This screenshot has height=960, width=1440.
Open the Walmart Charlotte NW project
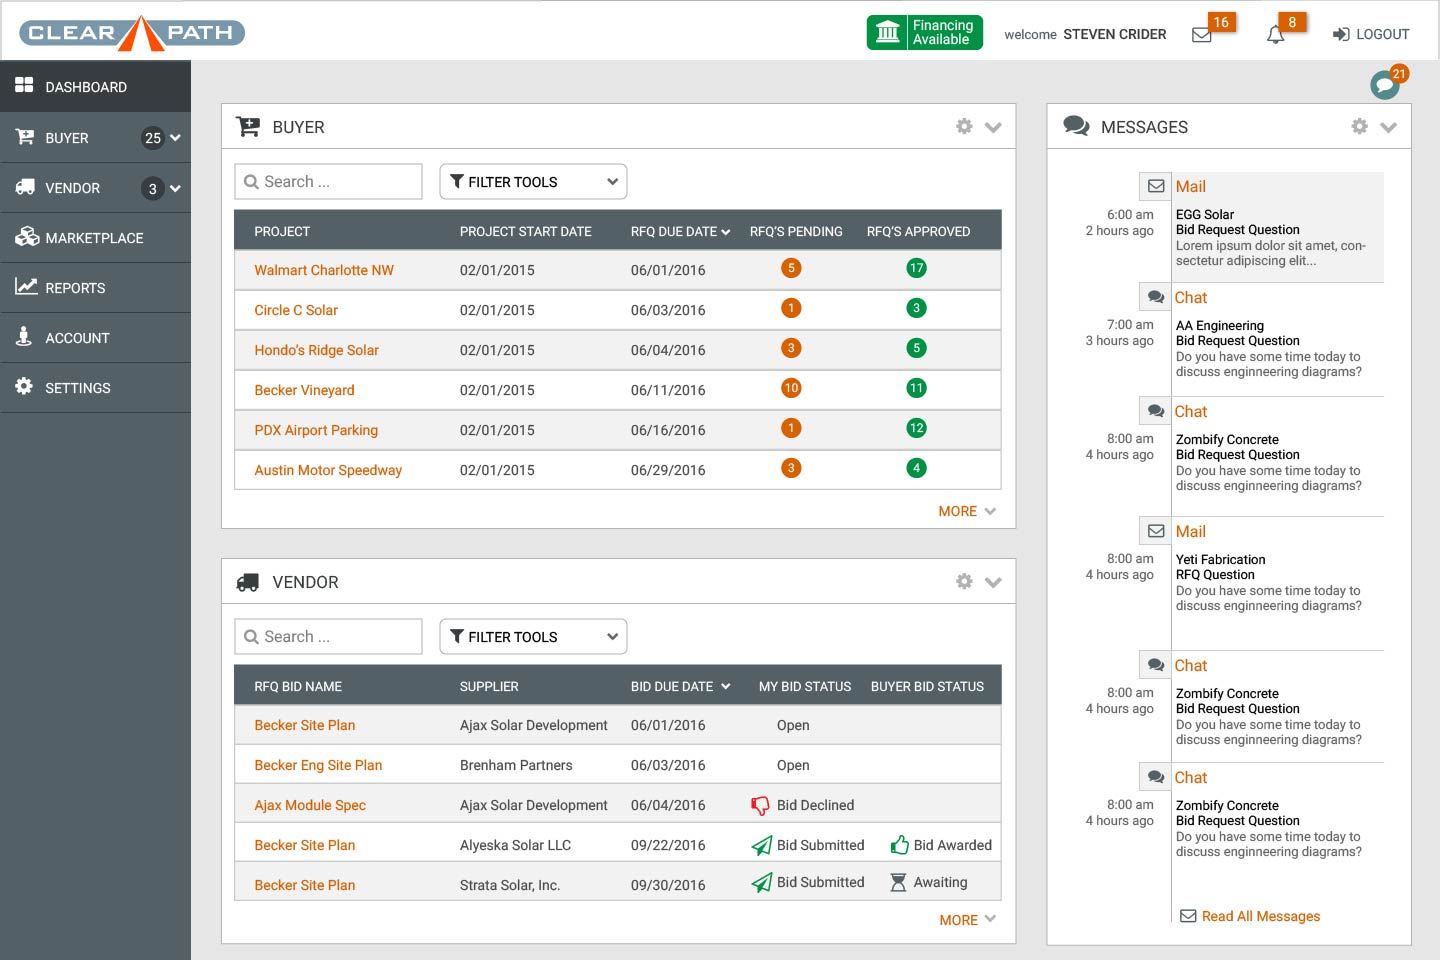click(x=324, y=270)
